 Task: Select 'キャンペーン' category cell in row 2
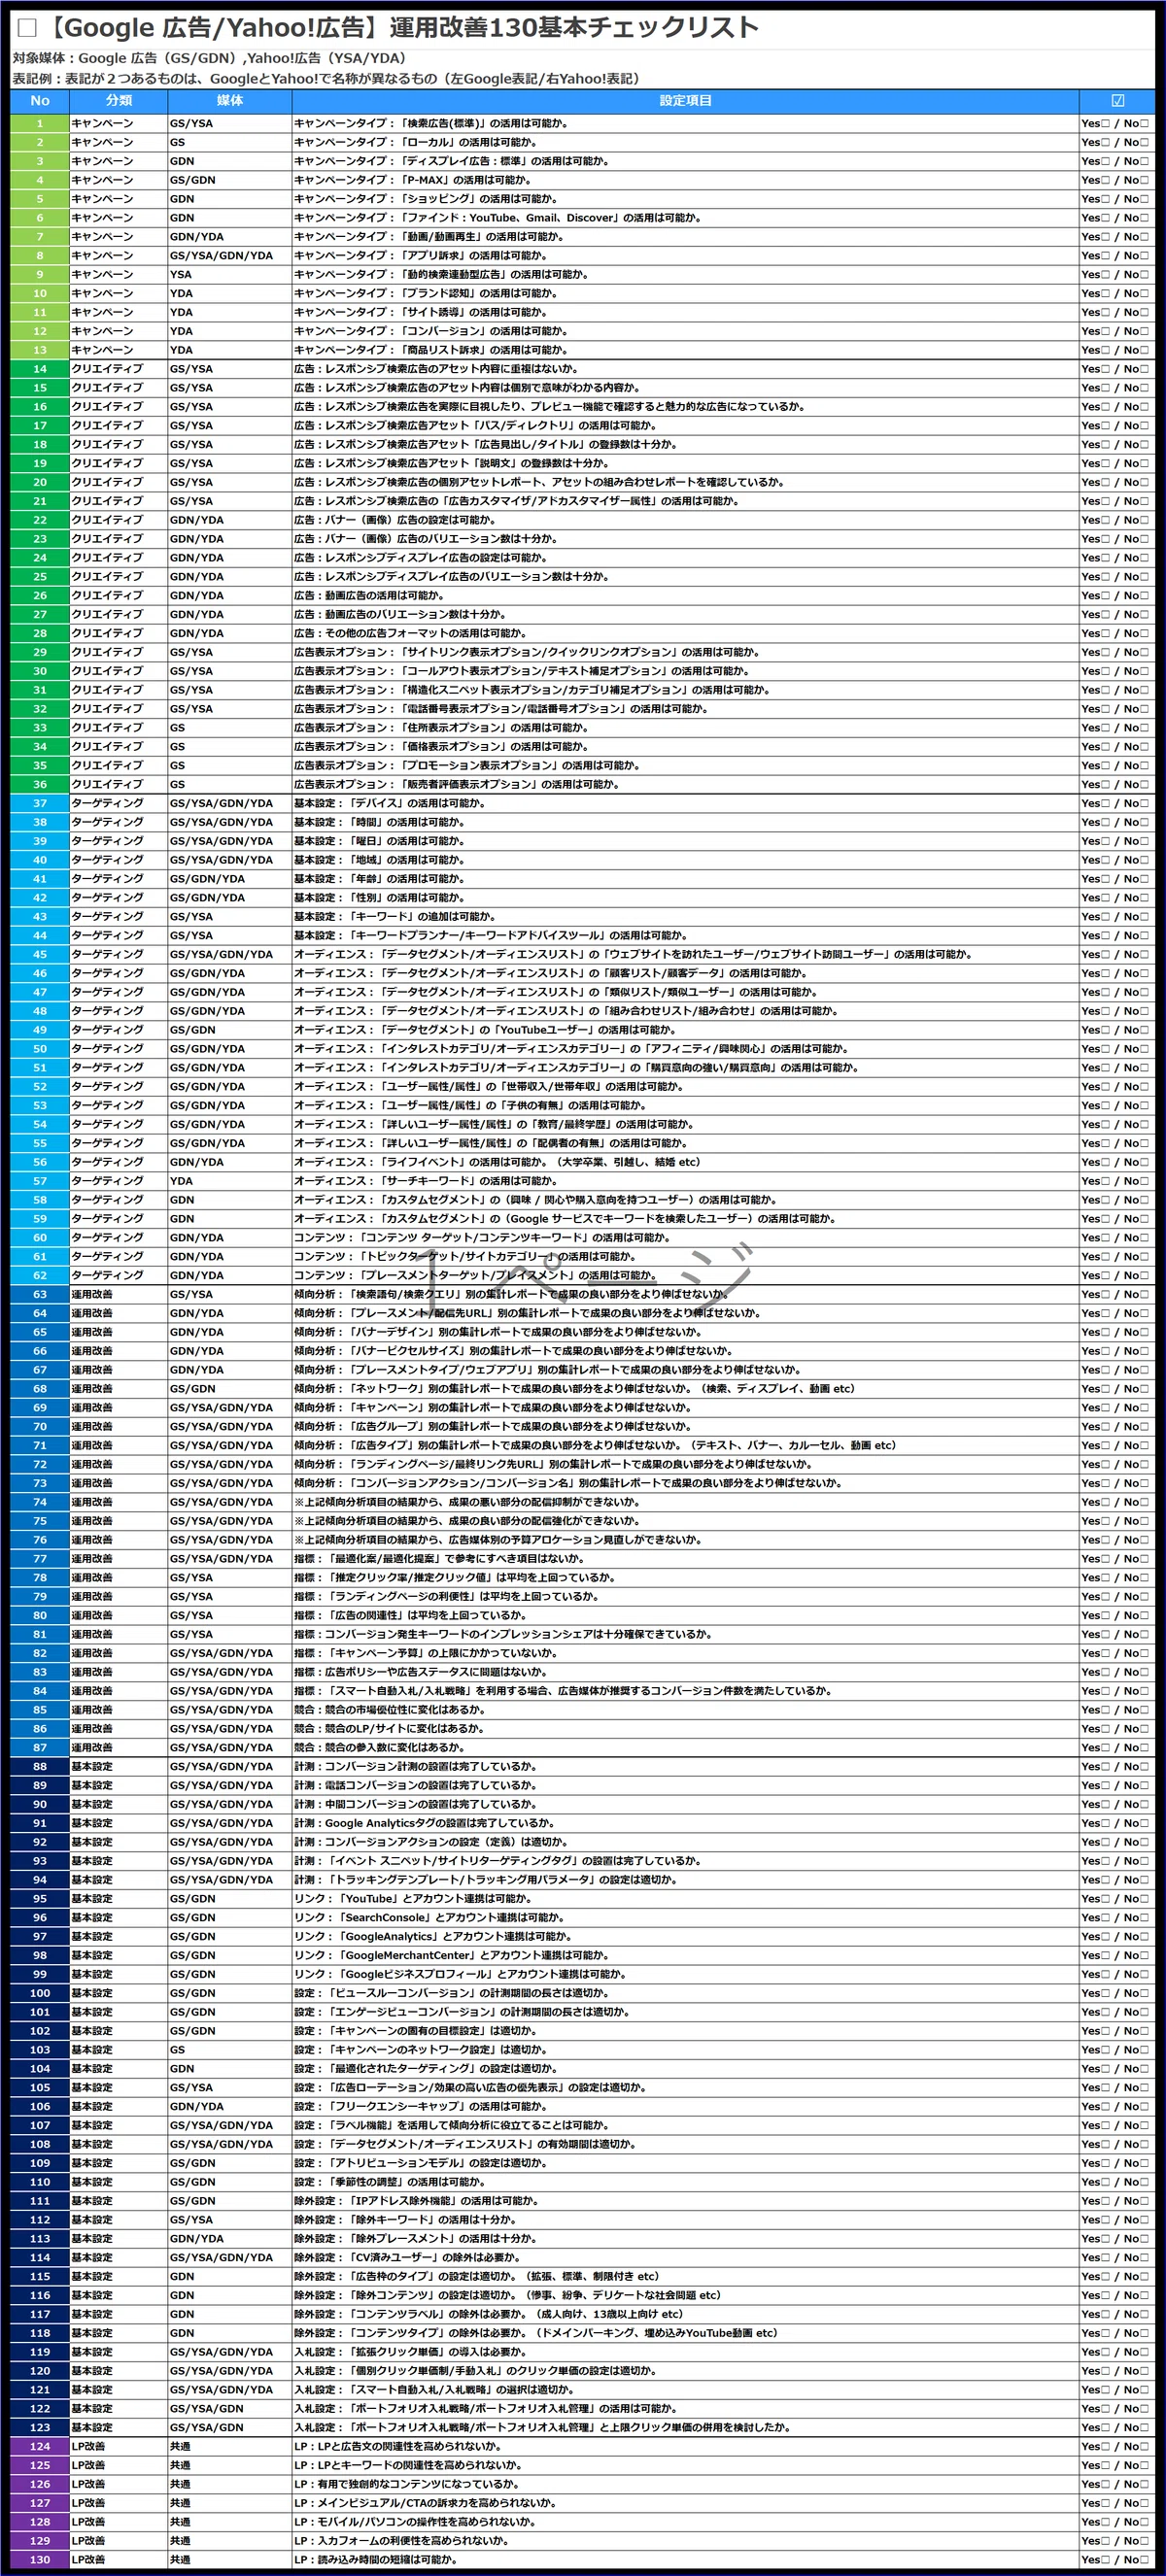point(119,143)
